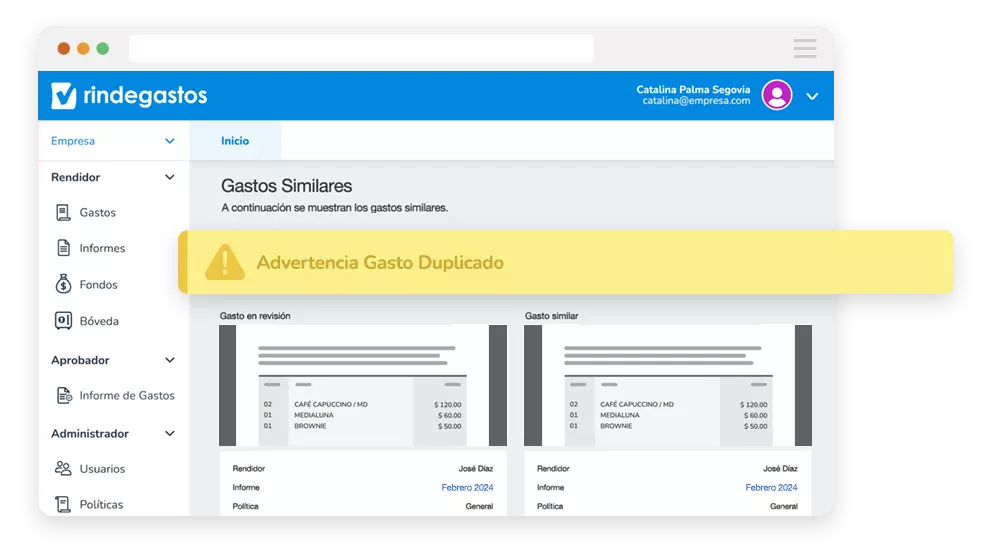Collapse the Rendidor section

pyautogui.click(x=169, y=177)
